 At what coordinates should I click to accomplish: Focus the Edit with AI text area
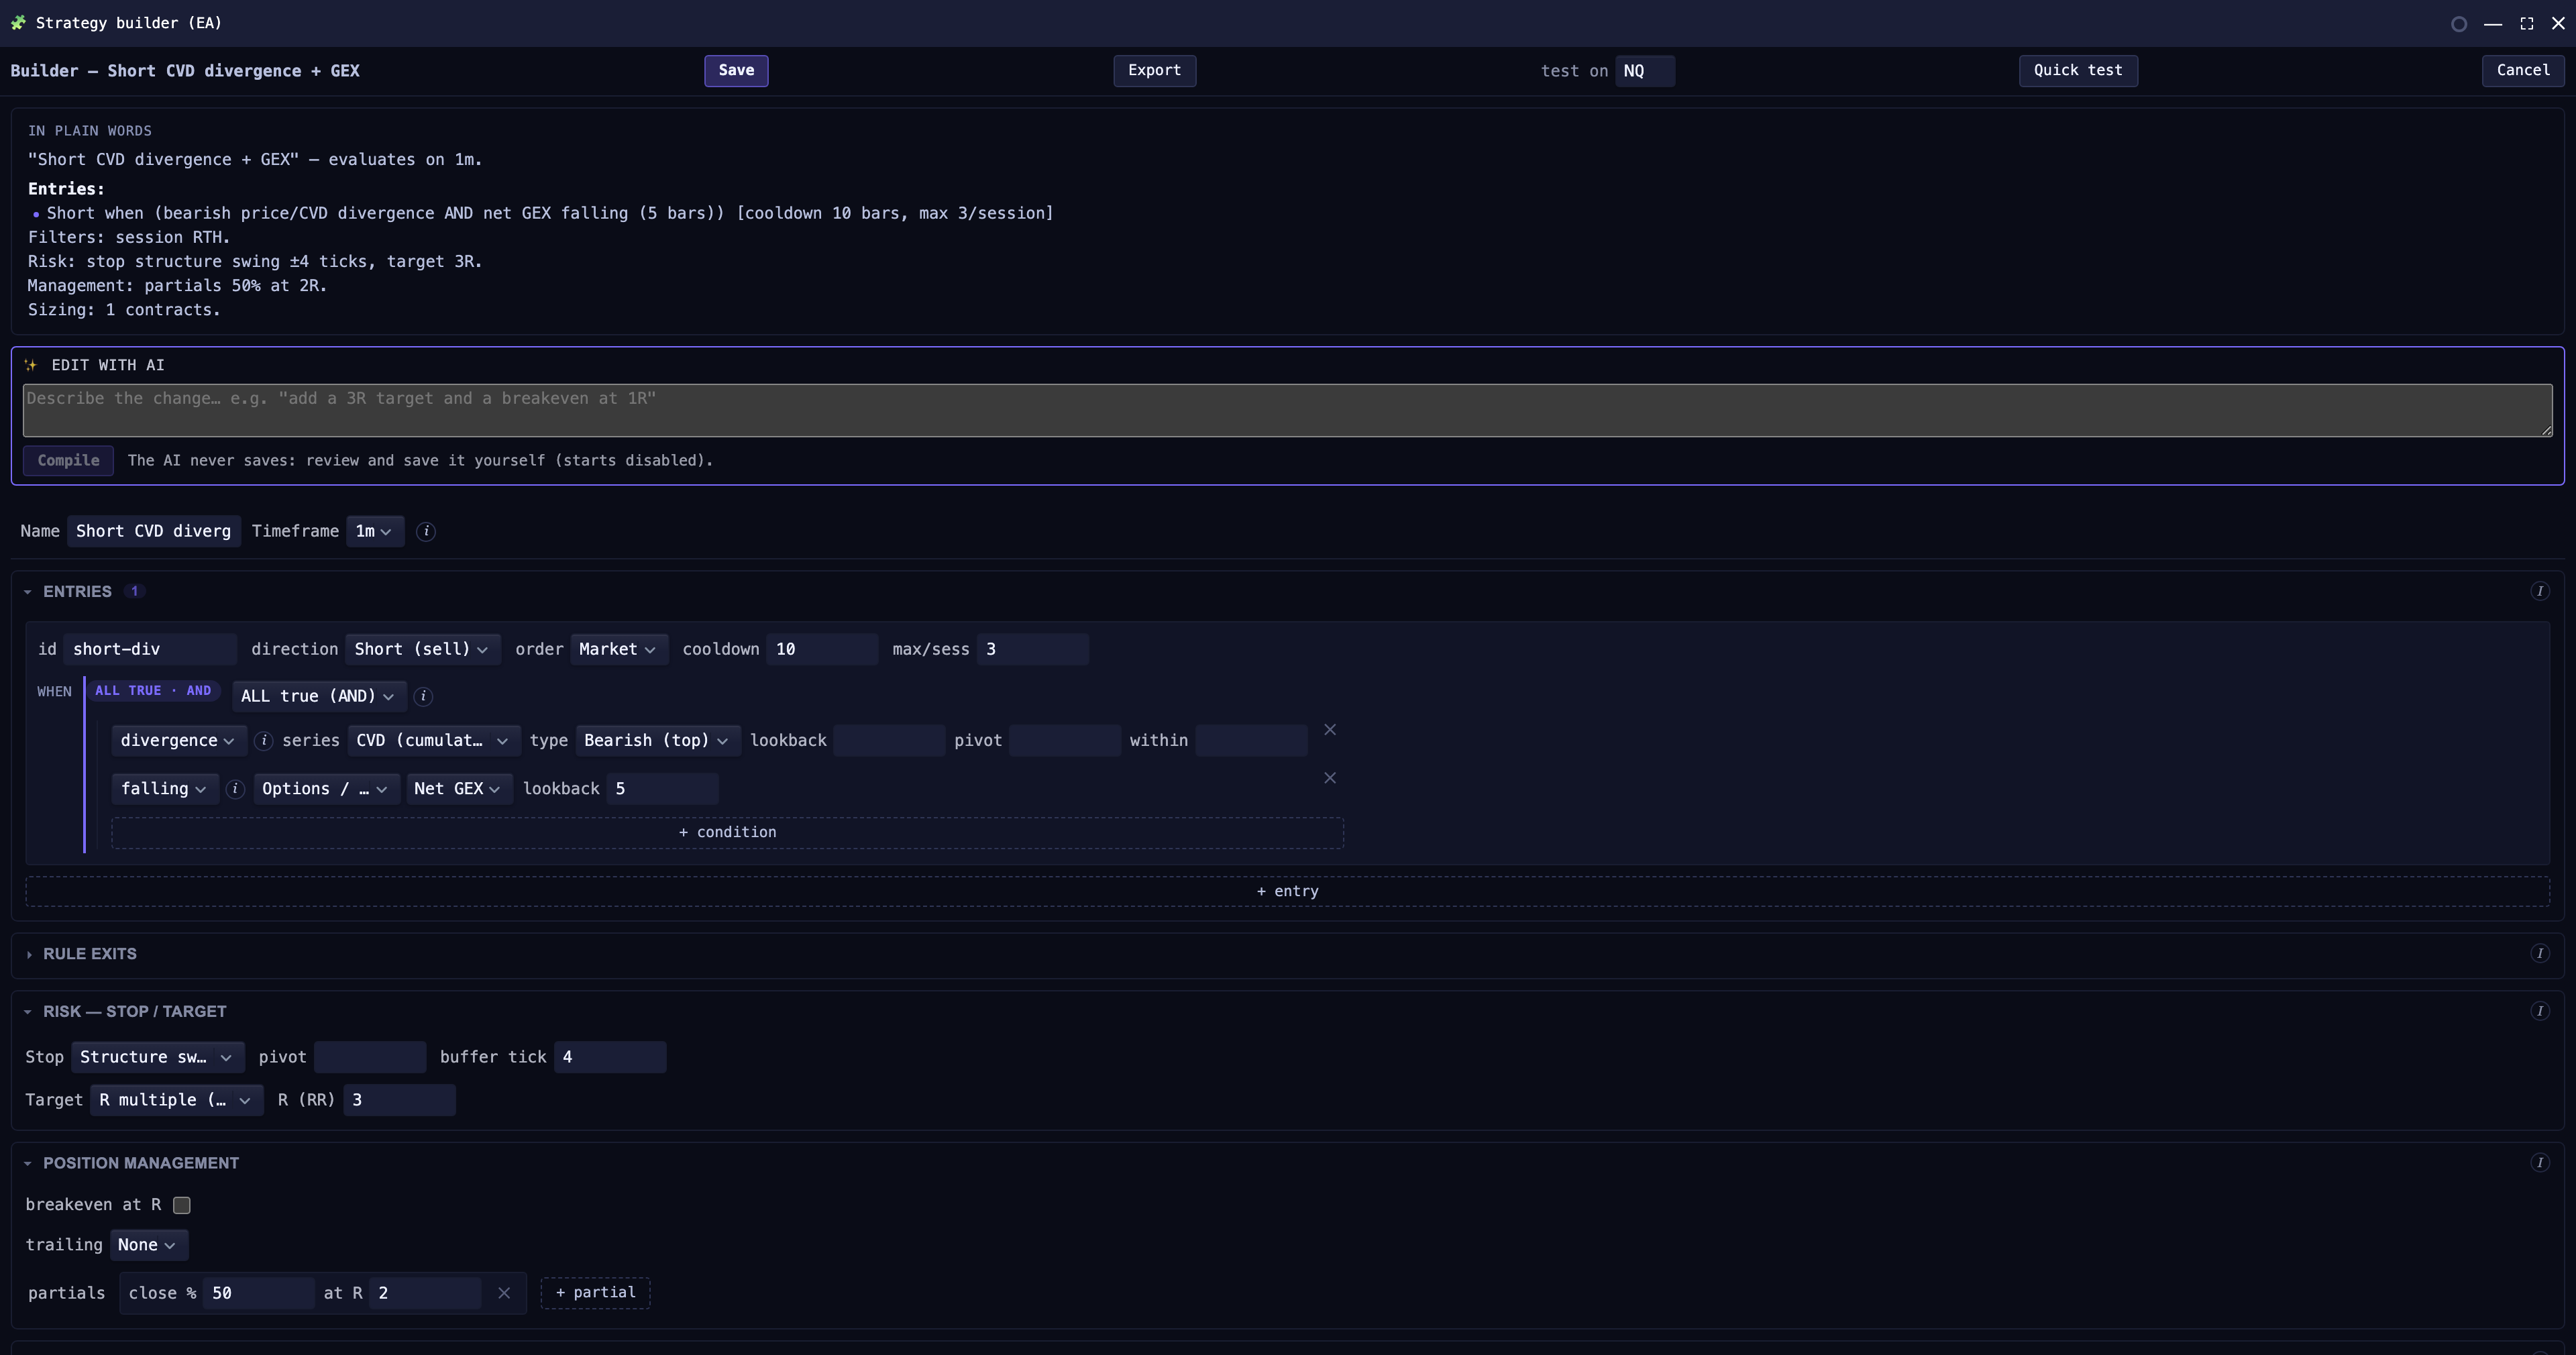pyautogui.click(x=1287, y=411)
